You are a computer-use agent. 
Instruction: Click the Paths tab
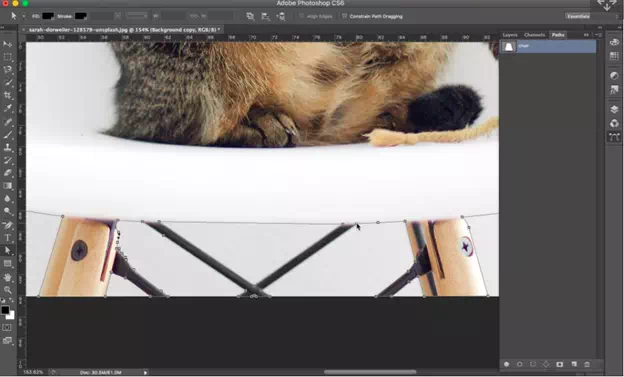click(558, 35)
